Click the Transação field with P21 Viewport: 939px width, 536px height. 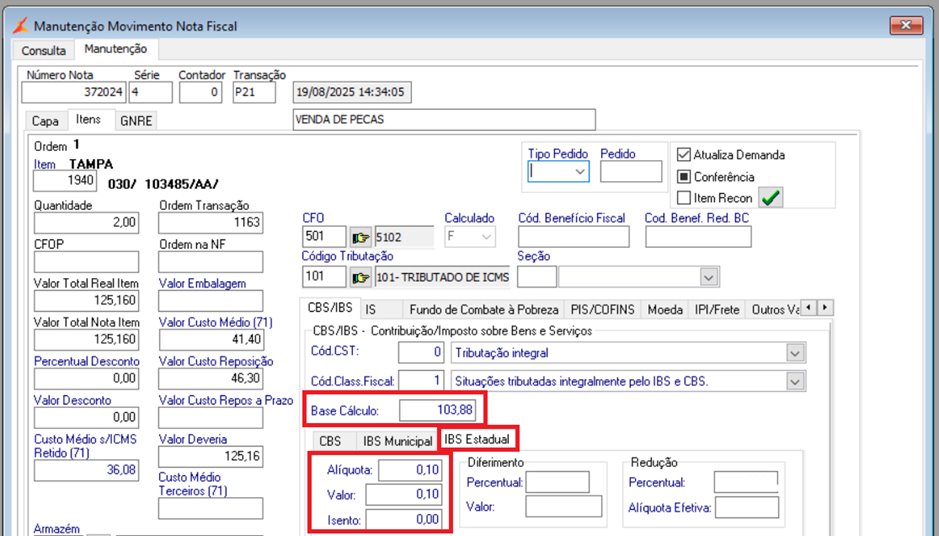point(255,92)
